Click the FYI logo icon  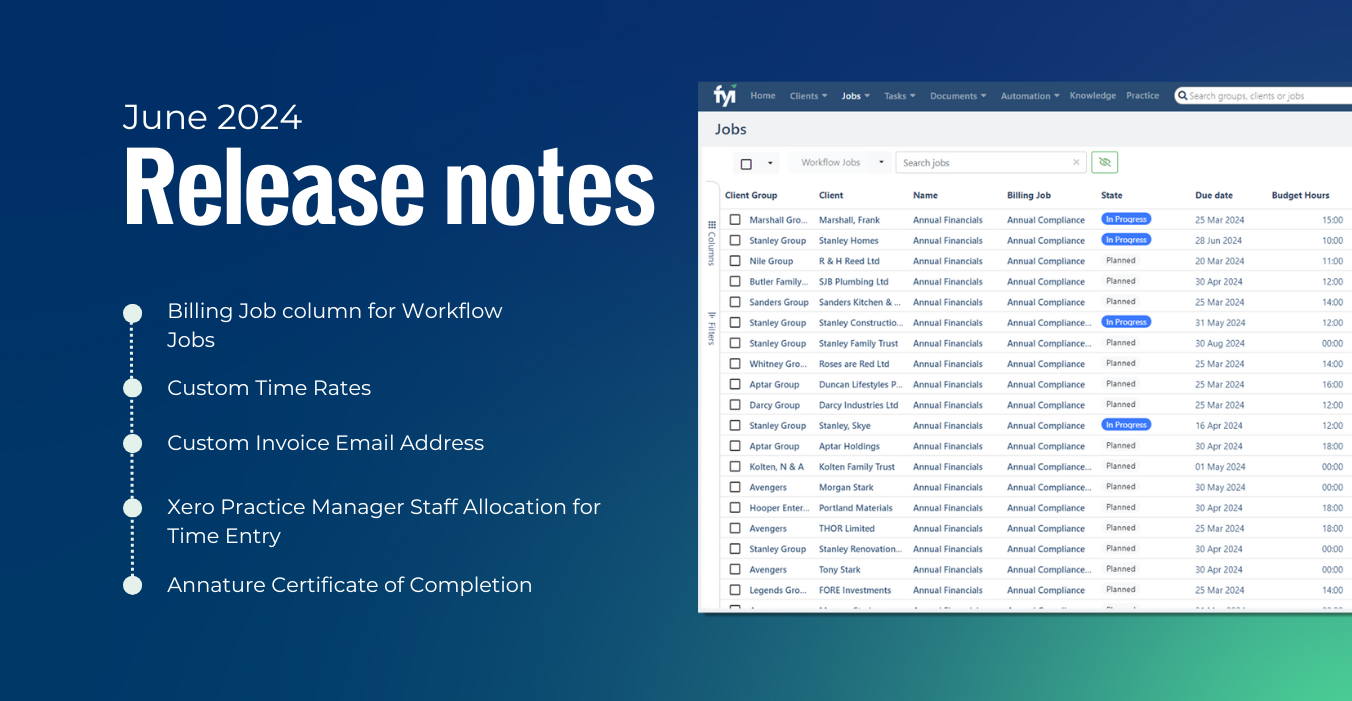click(725, 96)
